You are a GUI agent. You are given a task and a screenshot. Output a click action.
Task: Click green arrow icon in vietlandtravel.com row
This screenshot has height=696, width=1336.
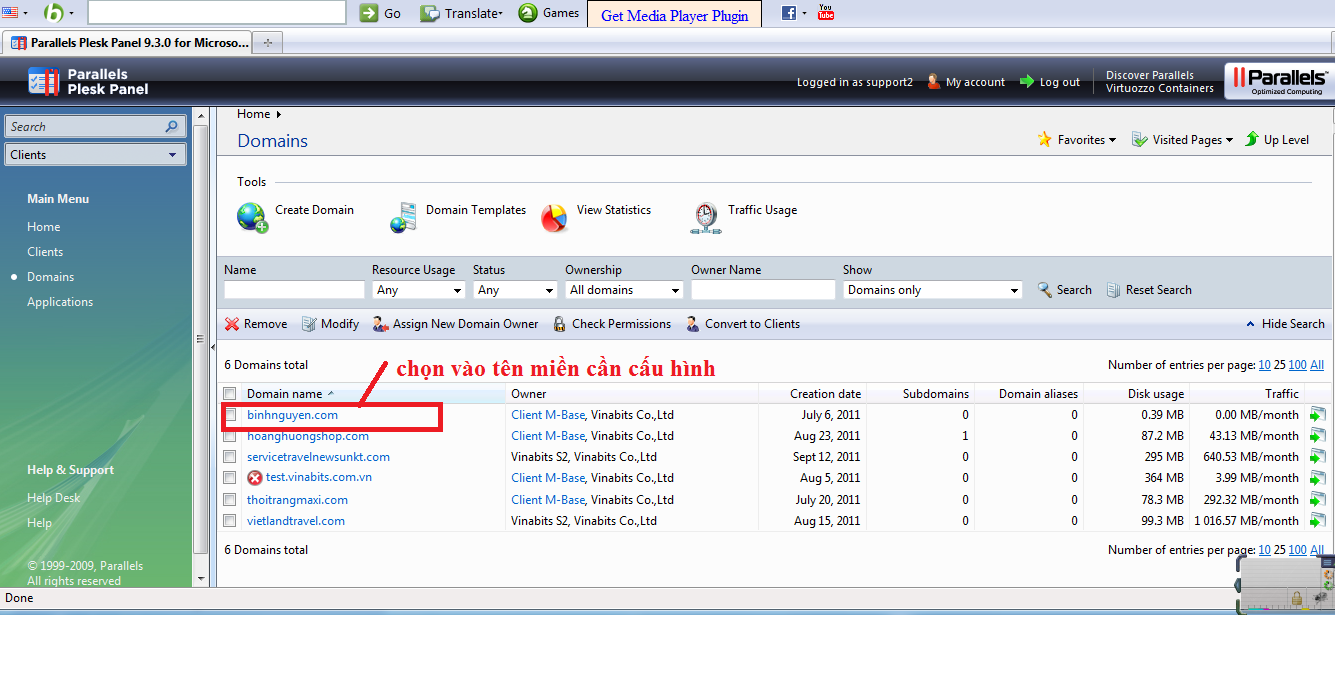1318,521
